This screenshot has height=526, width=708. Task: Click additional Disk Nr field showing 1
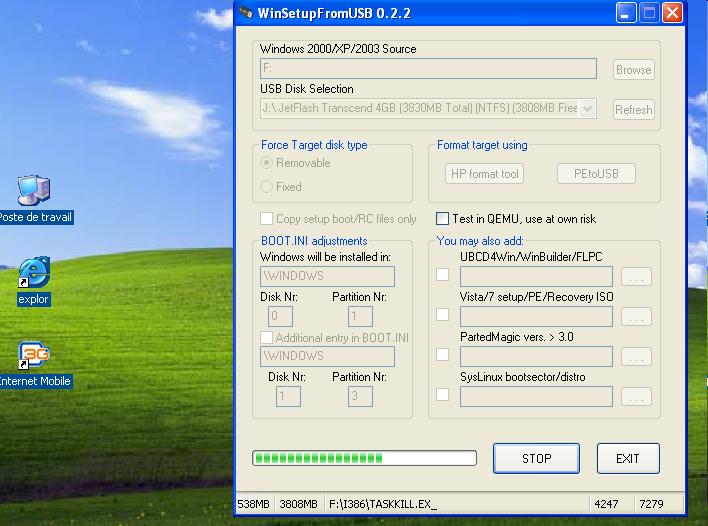click(288, 396)
